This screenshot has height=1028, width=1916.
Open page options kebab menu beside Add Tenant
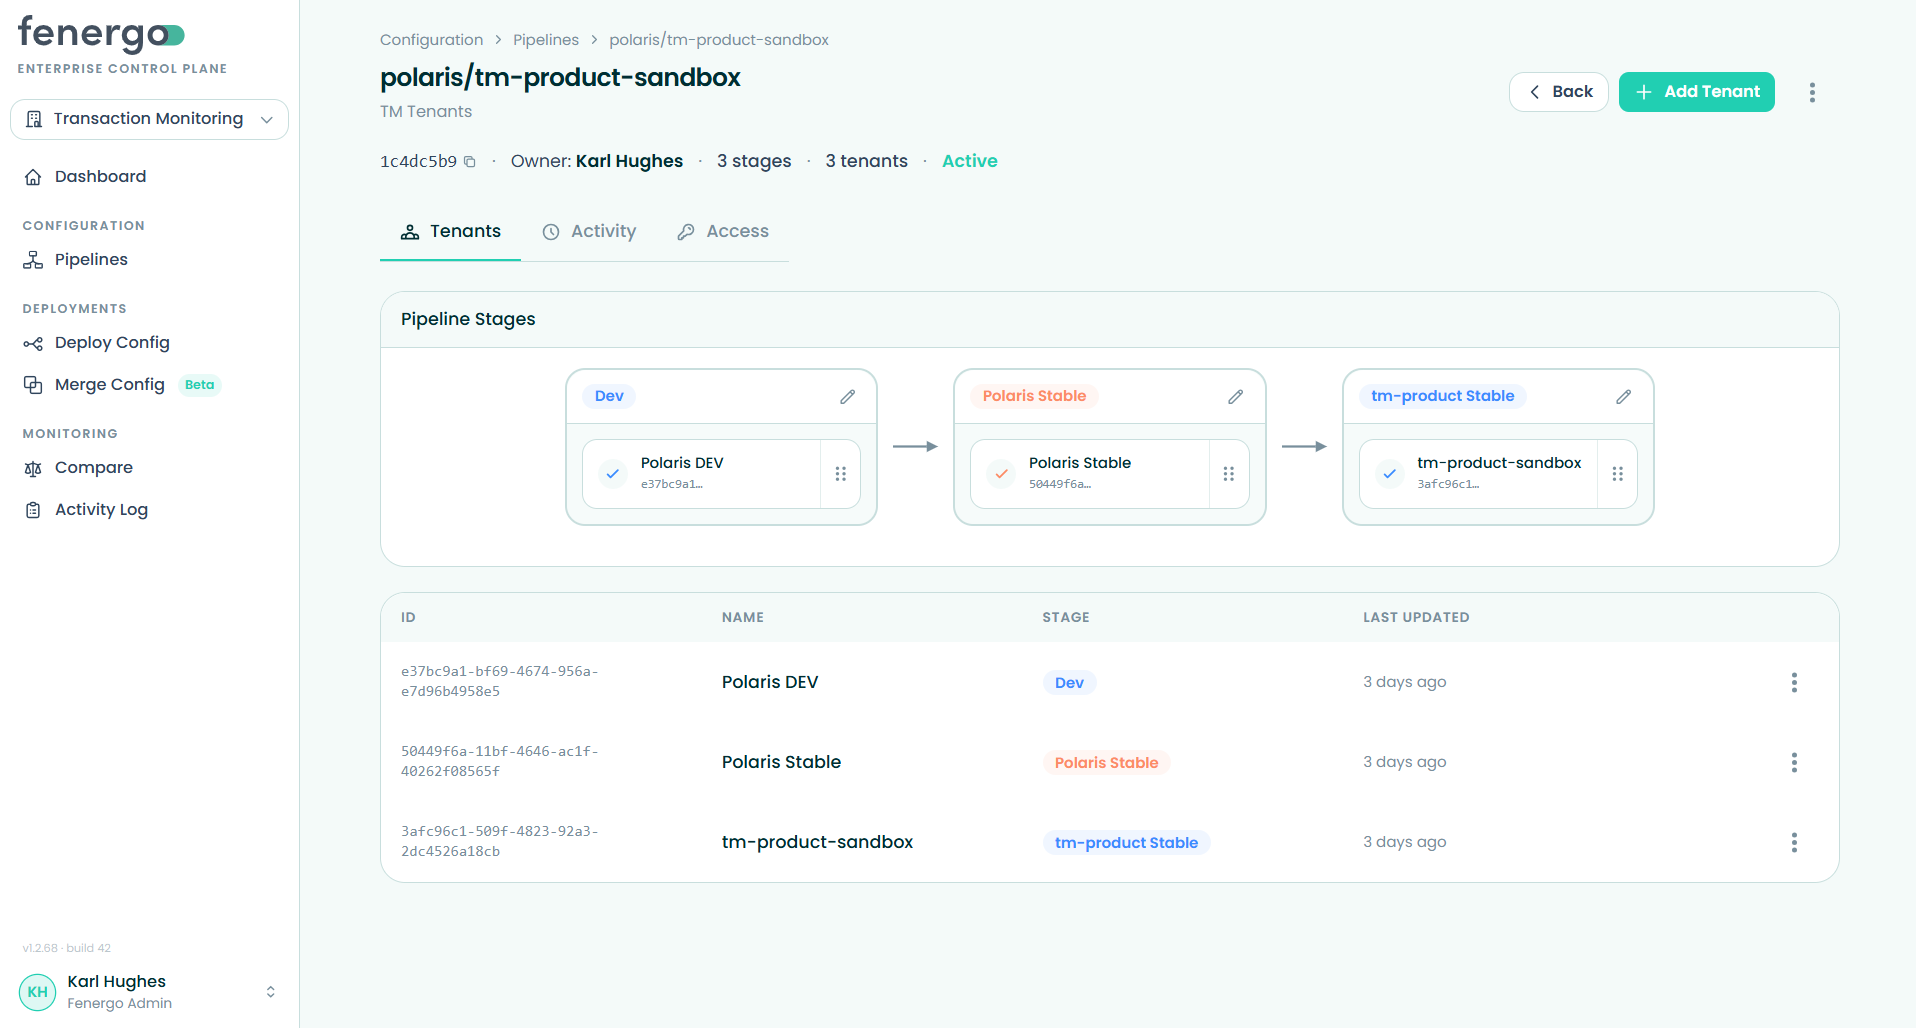tap(1811, 92)
